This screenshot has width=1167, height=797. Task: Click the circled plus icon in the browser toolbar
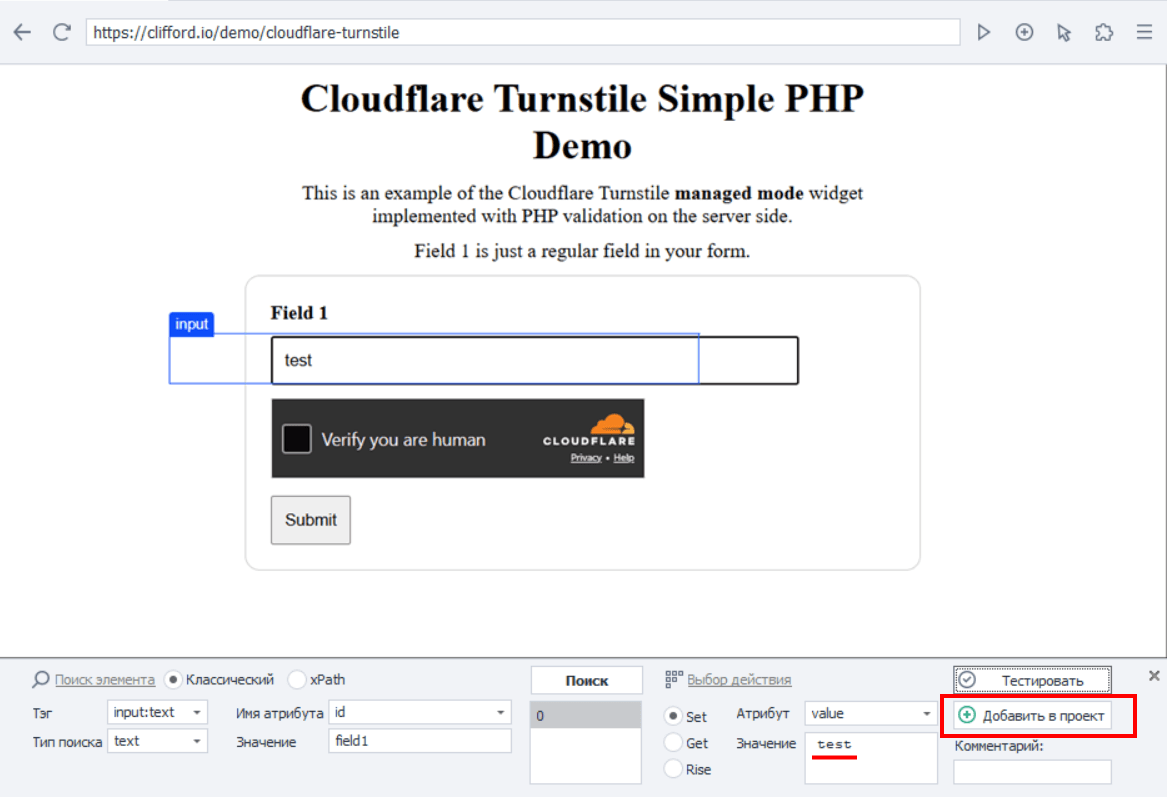(1024, 32)
